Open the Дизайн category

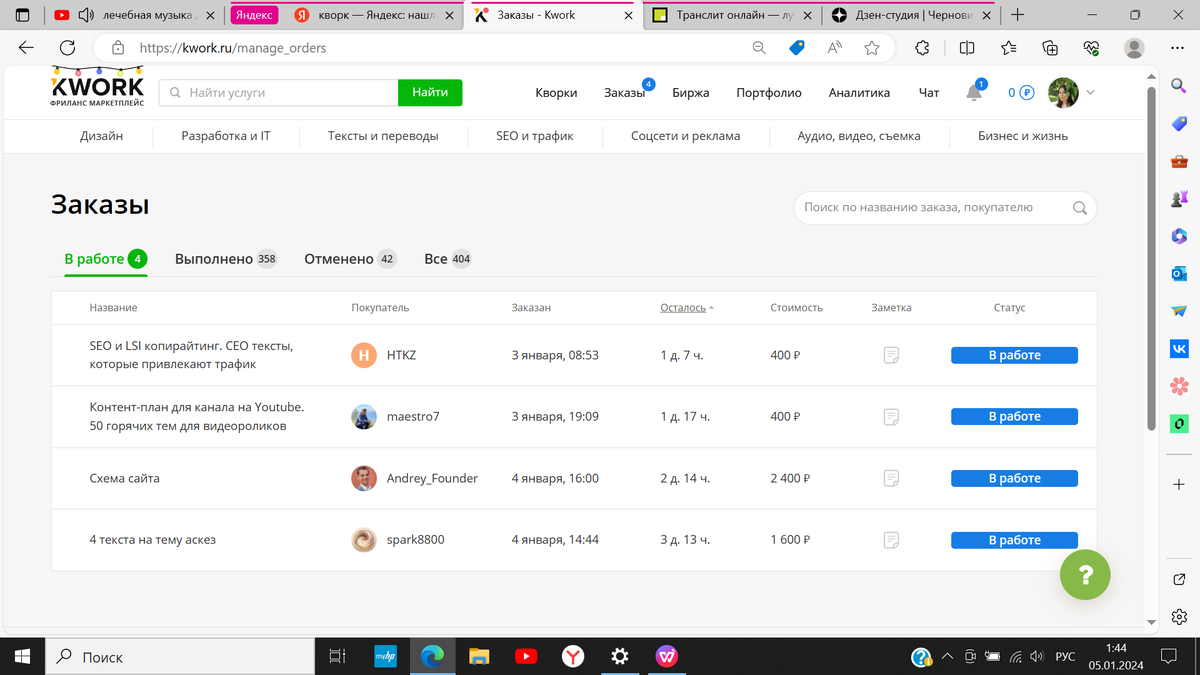102,136
